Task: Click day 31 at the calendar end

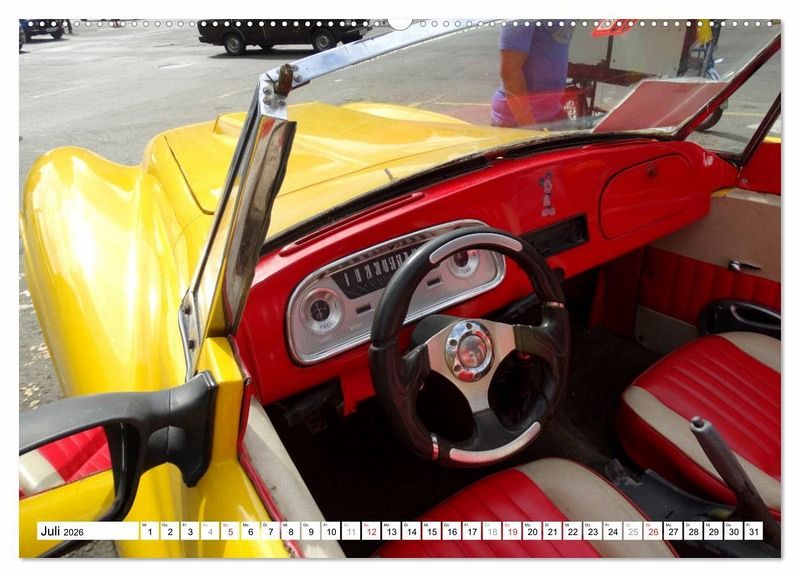Action: pyautogui.click(x=753, y=531)
